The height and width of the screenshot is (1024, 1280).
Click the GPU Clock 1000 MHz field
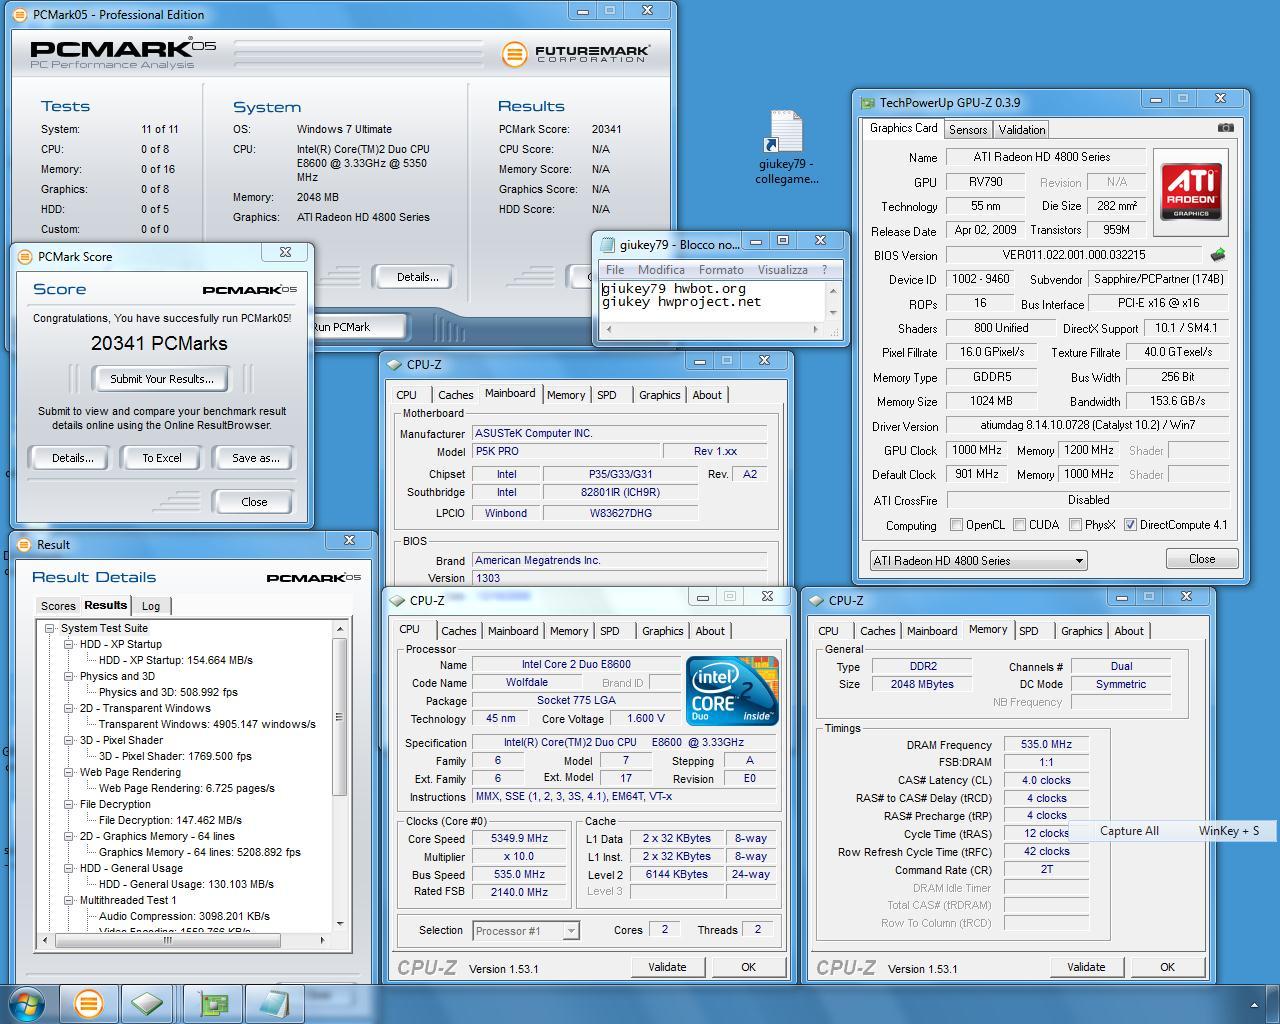click(x=977, y=451)
